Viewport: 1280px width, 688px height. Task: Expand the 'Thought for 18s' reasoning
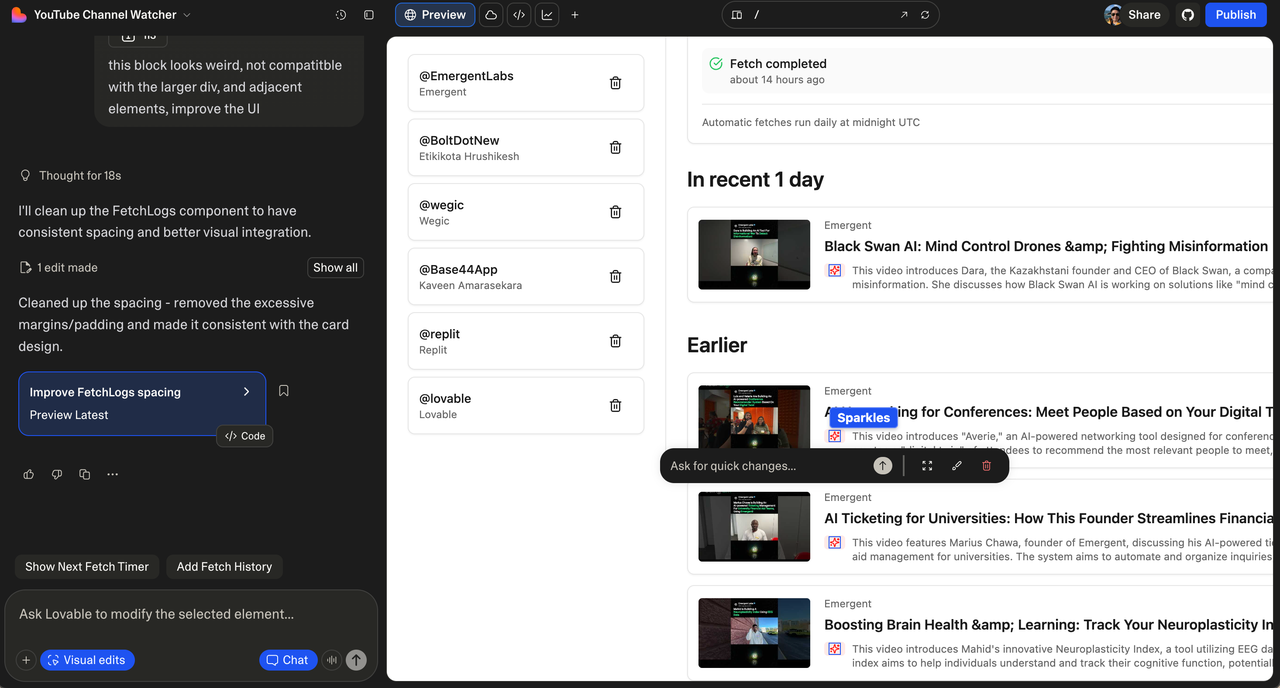point(79,175)
